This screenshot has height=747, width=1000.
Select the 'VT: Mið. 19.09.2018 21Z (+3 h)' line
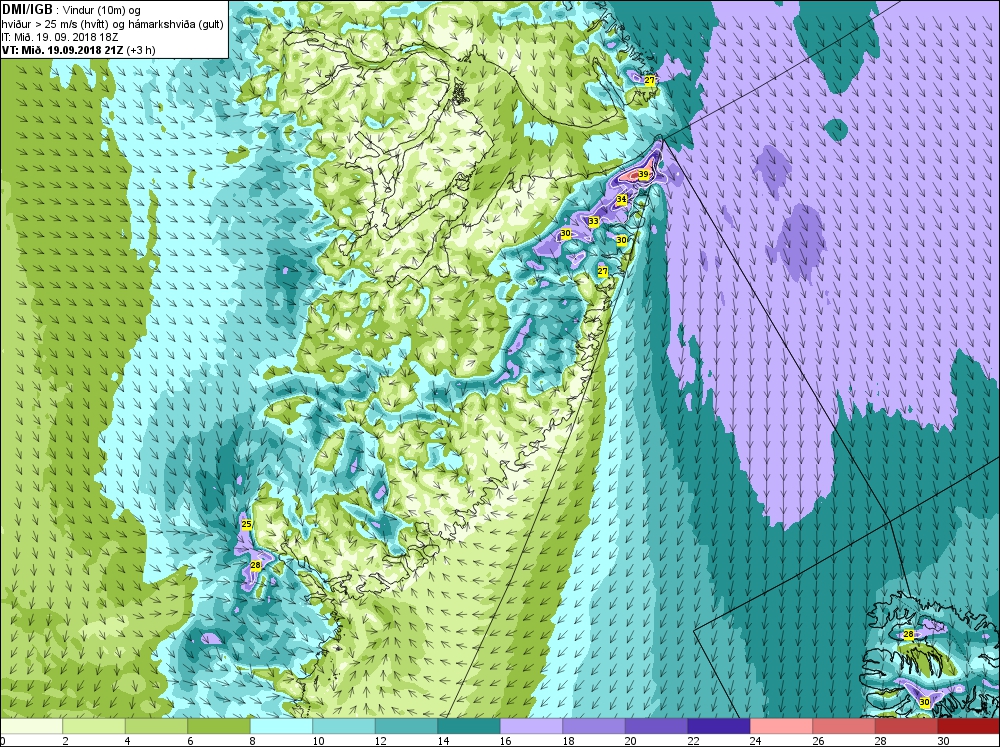pyautogui.click(x=78, y=50)
